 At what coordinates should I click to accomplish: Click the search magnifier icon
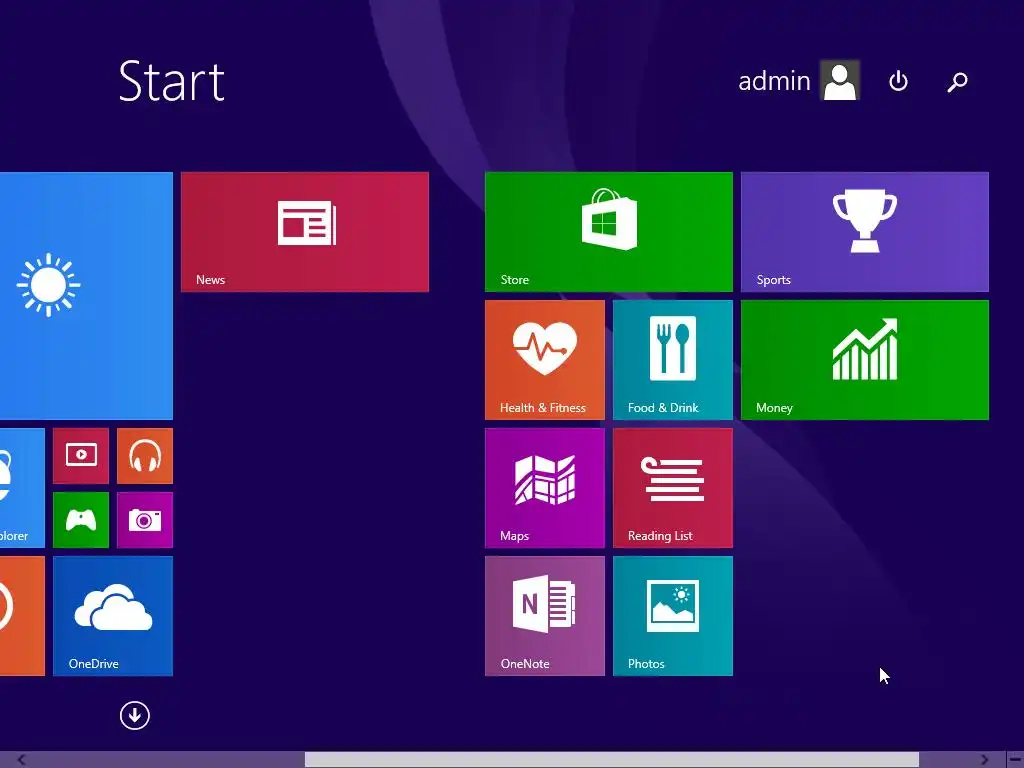pyautogui.click(x=957, y=82)
